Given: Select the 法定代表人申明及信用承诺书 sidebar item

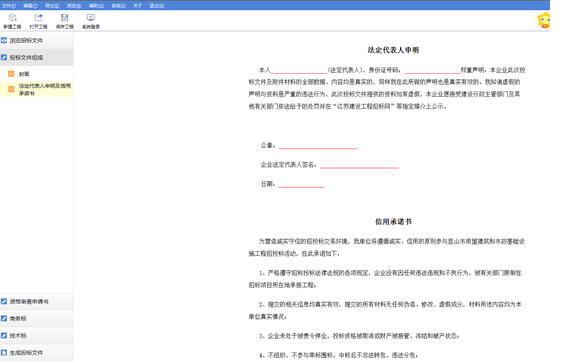Looking at the screenshot, I should pos(37,89).
